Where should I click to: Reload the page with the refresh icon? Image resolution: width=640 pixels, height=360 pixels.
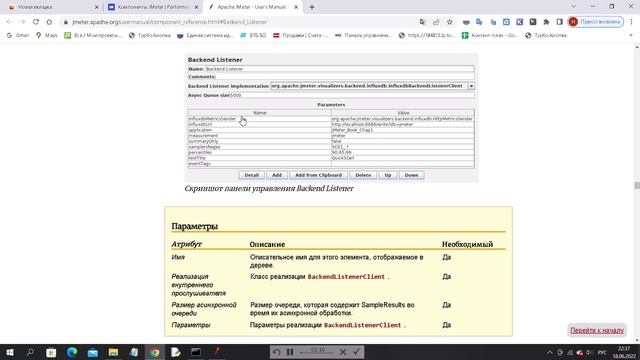pyautogui.click(x=36, y=22)
